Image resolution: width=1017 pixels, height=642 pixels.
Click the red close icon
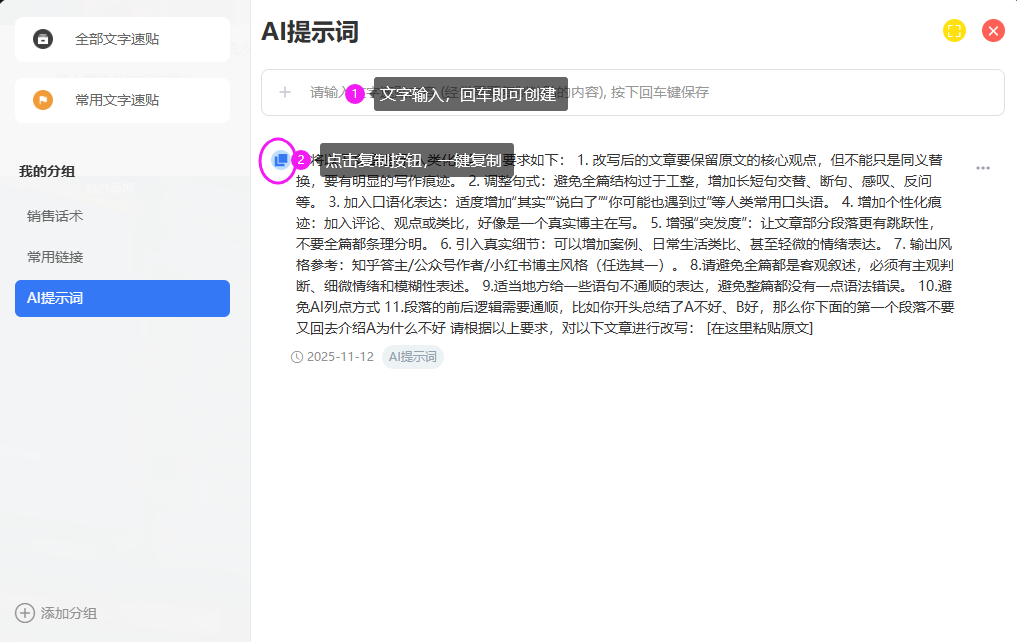click(x=993, y=31)
